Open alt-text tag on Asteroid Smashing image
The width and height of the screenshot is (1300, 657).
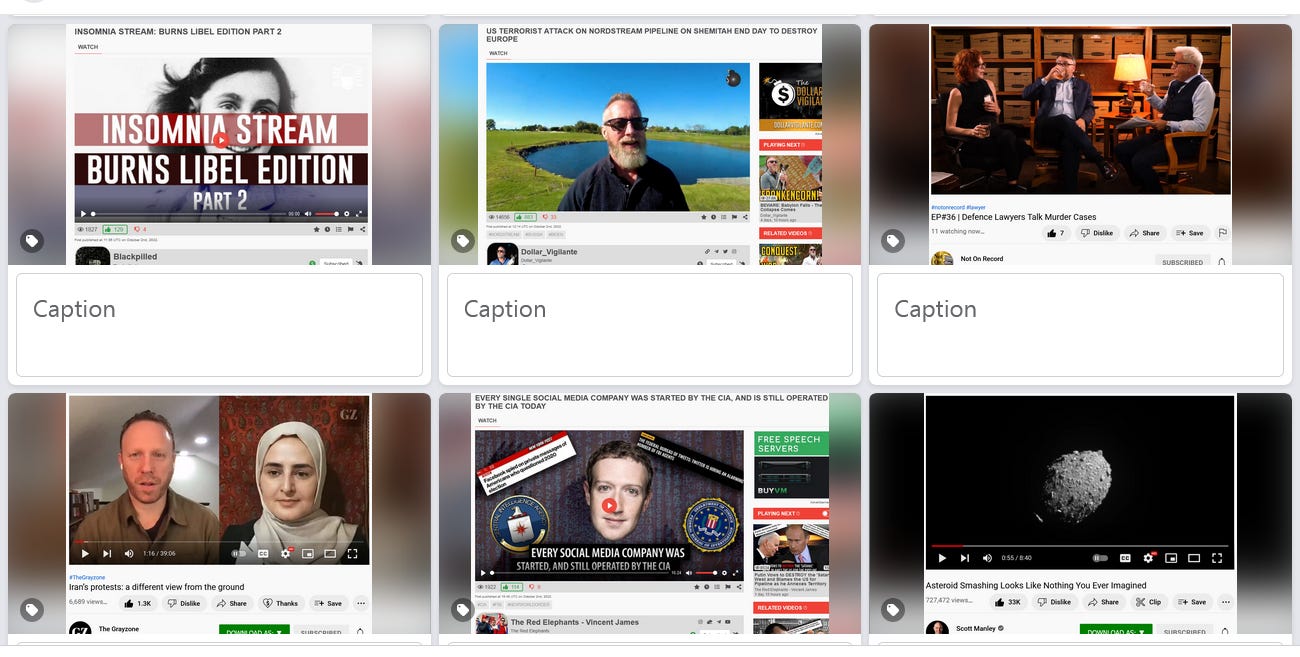[893, 609]
